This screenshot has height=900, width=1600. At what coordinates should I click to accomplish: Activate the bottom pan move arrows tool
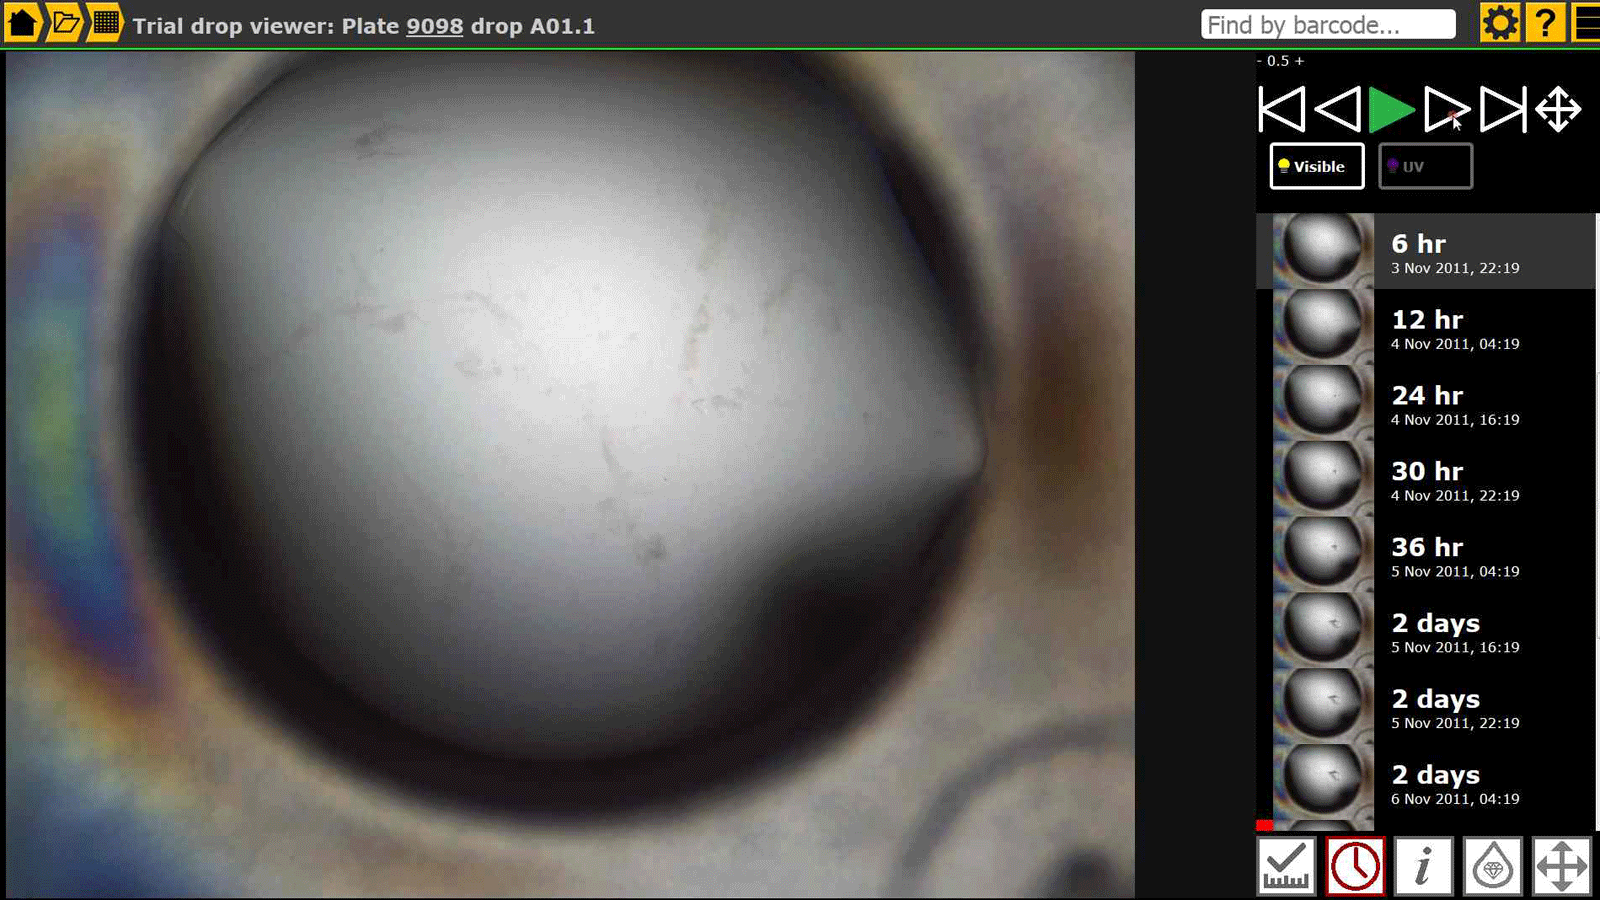pos(1562,866)
